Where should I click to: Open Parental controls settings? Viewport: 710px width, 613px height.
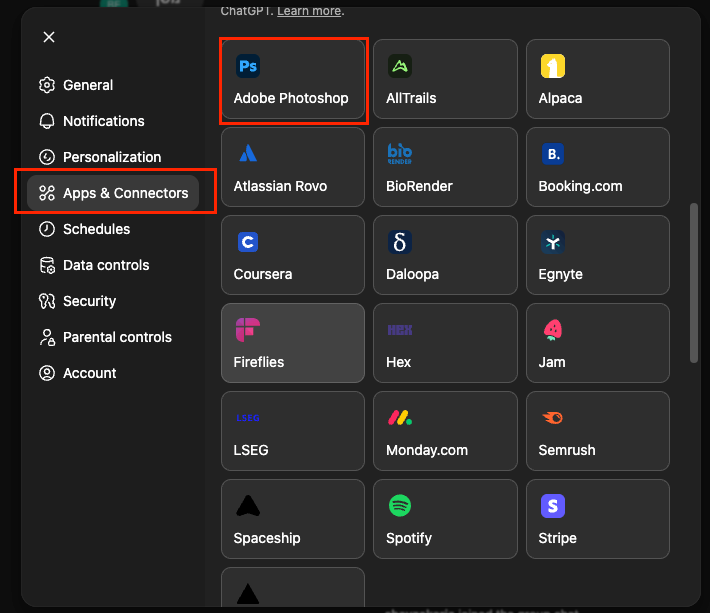(x=113, y=337)
